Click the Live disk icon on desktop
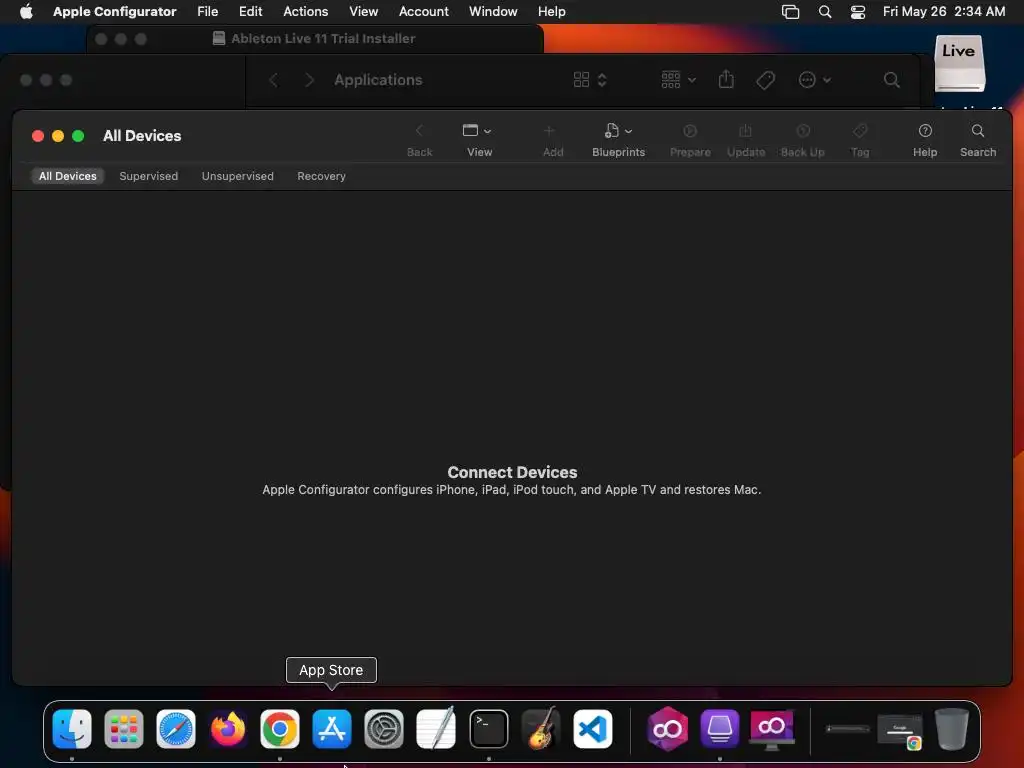This screenshot has width=1024, height=768. pyautogui.click(x=959, y=64)
